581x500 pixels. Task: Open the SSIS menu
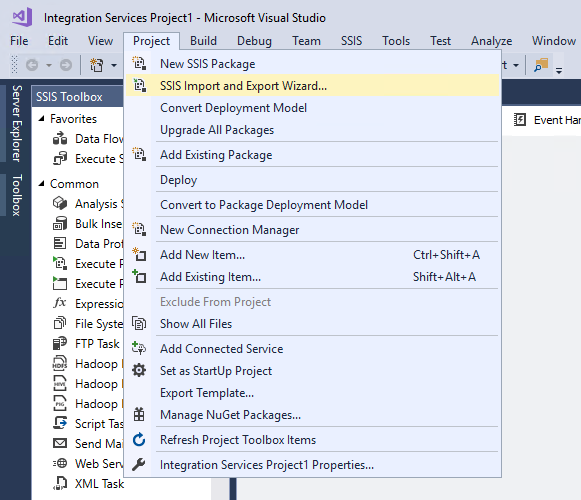coord(351,41)
